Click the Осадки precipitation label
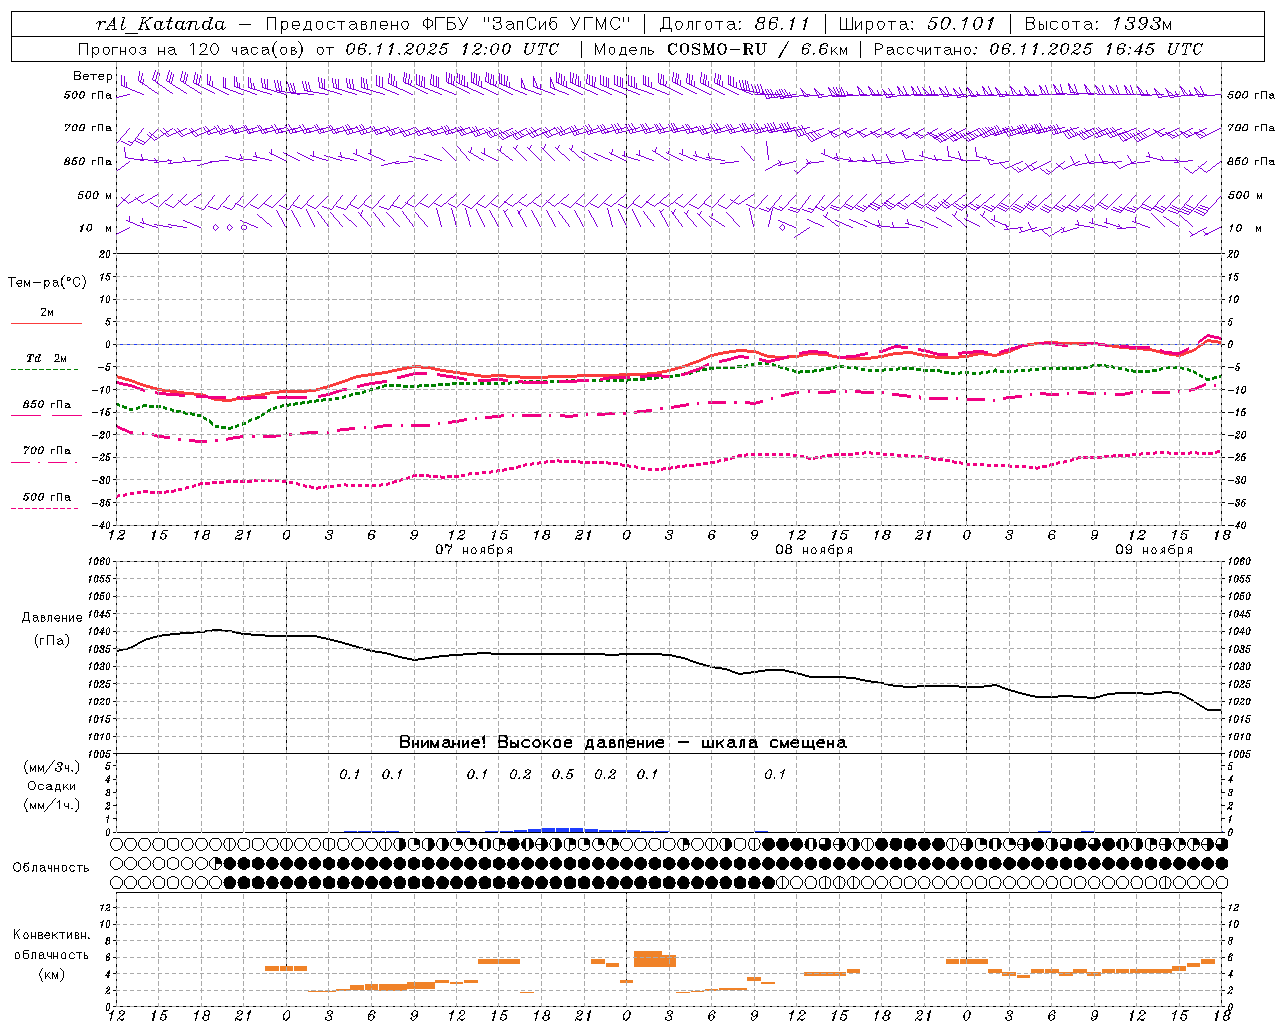This screenshot has height=1024, width=1280. pos(52,786)
